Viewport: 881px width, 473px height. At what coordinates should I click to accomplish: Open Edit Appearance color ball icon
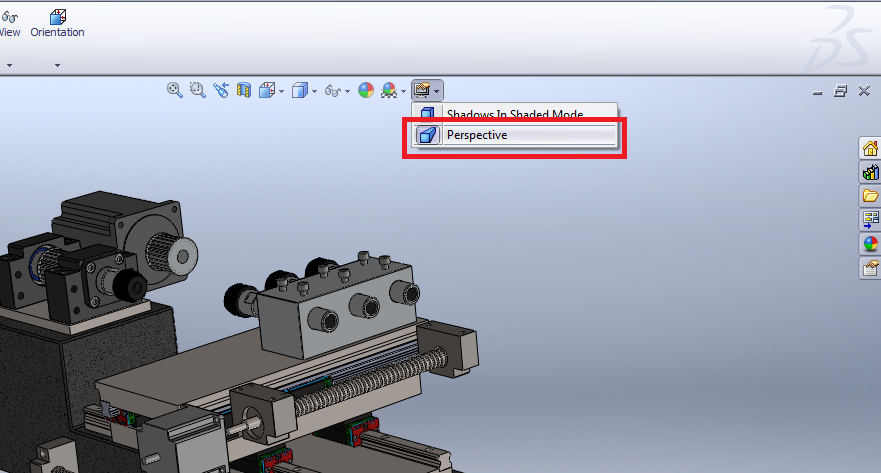(365, 90)
